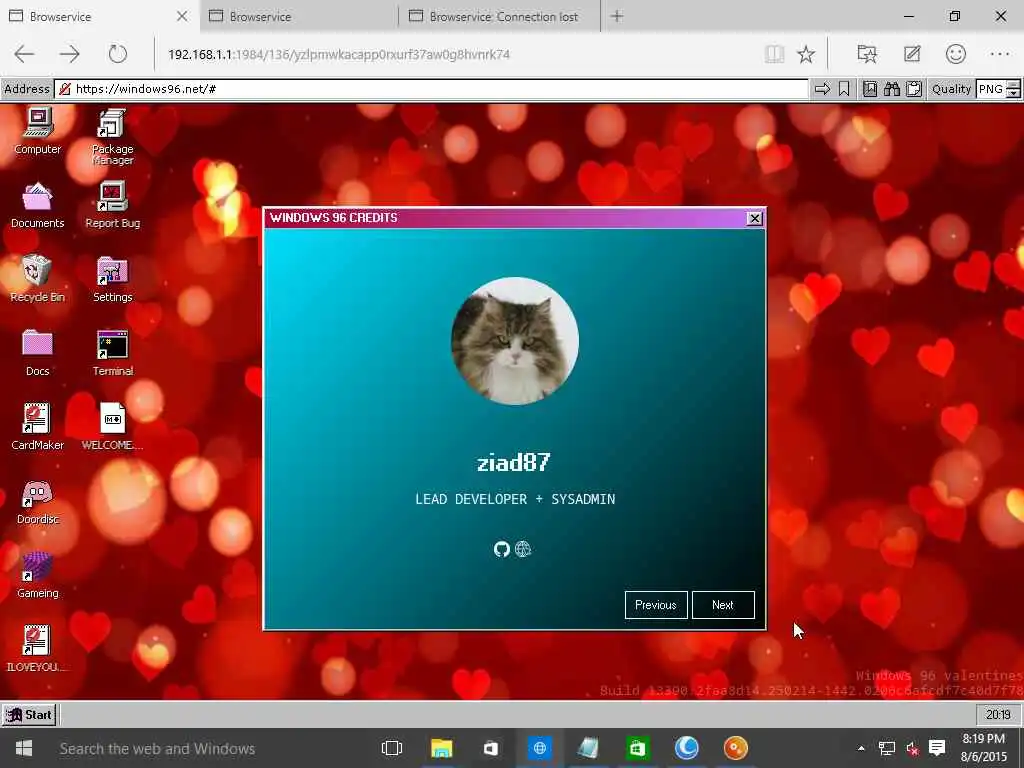This screenshot has width=1024, height=768.
Task: Click the ziad87 name text
Action: point(514,462)
